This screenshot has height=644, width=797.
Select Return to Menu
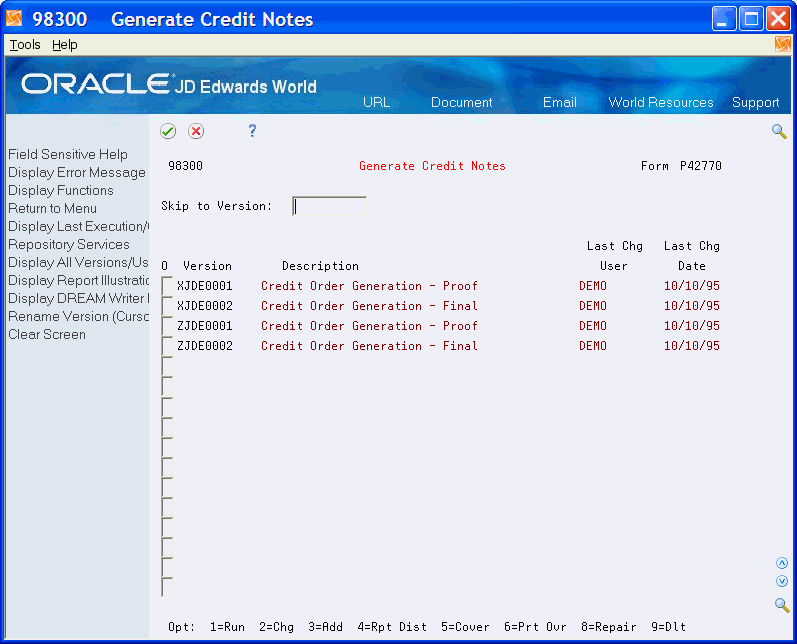point(52,208)
